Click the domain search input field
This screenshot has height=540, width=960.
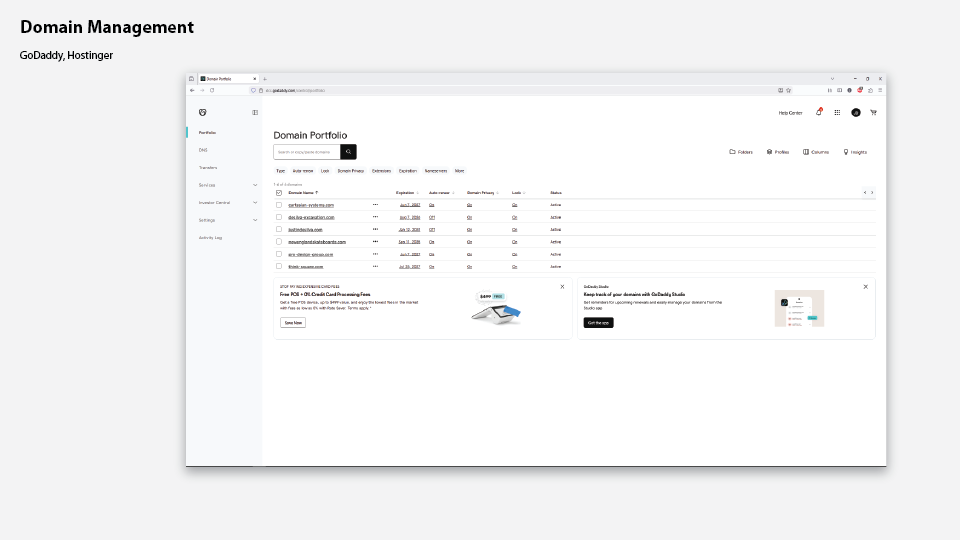click(x=306, y=152)
